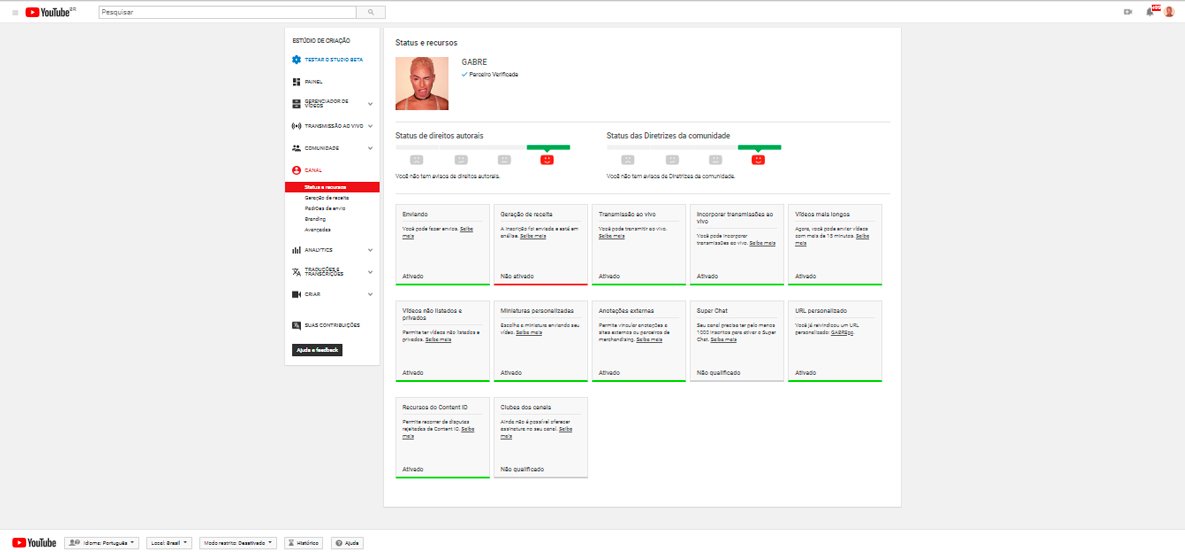
Task: Click the URL personalizado card title
Action: (x=821, y=311)
